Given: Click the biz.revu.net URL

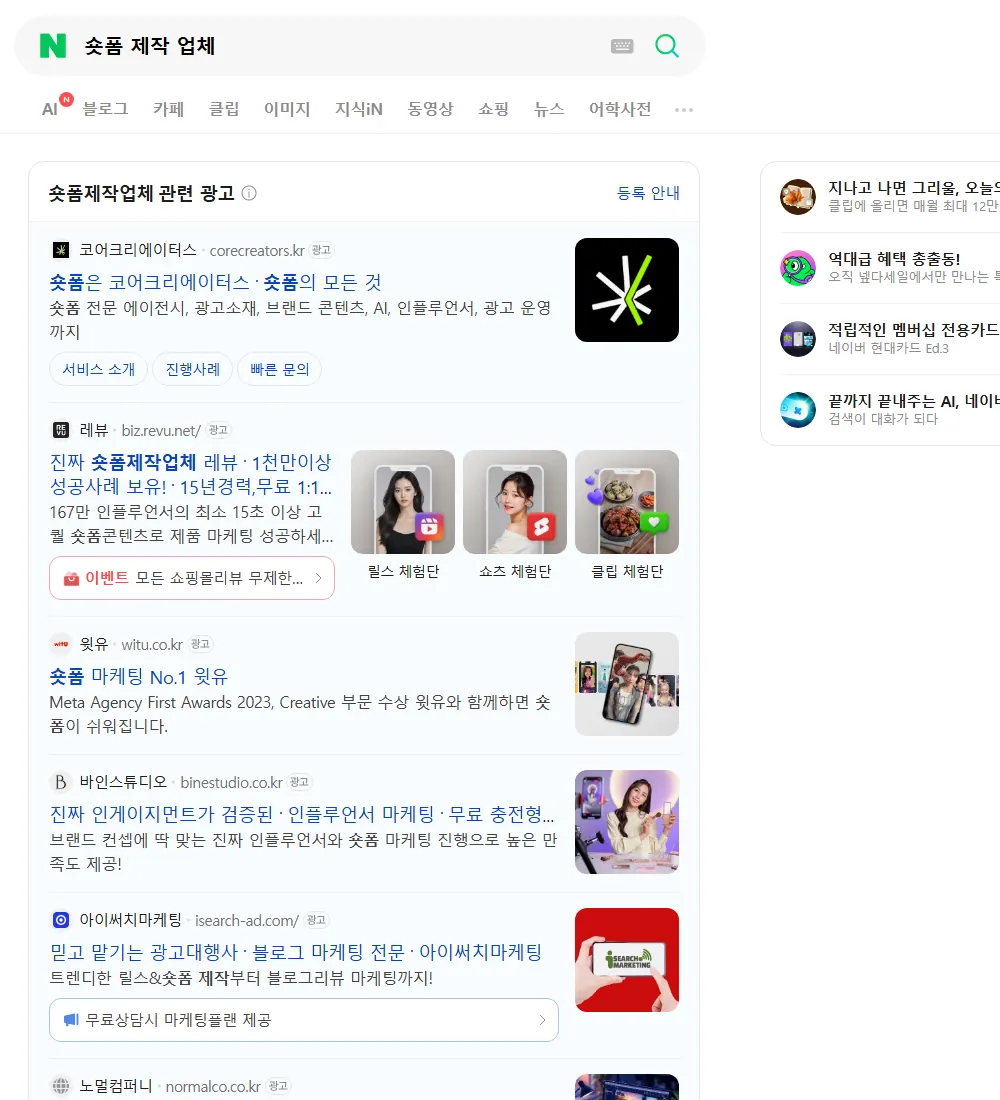Looking at the screenshot, I should pos(161,431).
